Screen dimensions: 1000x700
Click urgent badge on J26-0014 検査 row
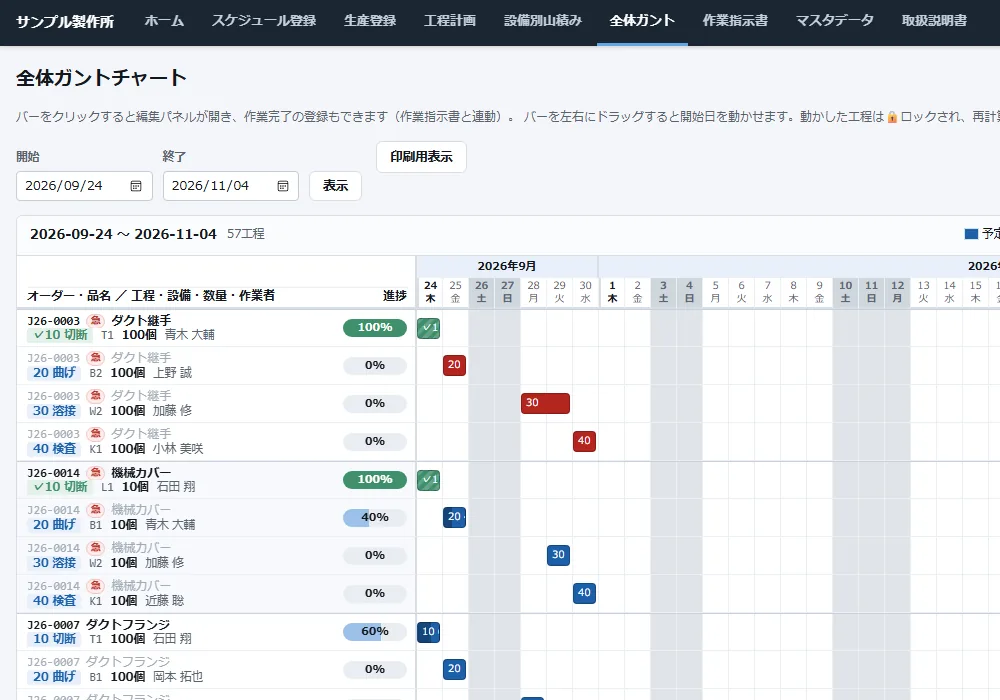click(95, 586)
